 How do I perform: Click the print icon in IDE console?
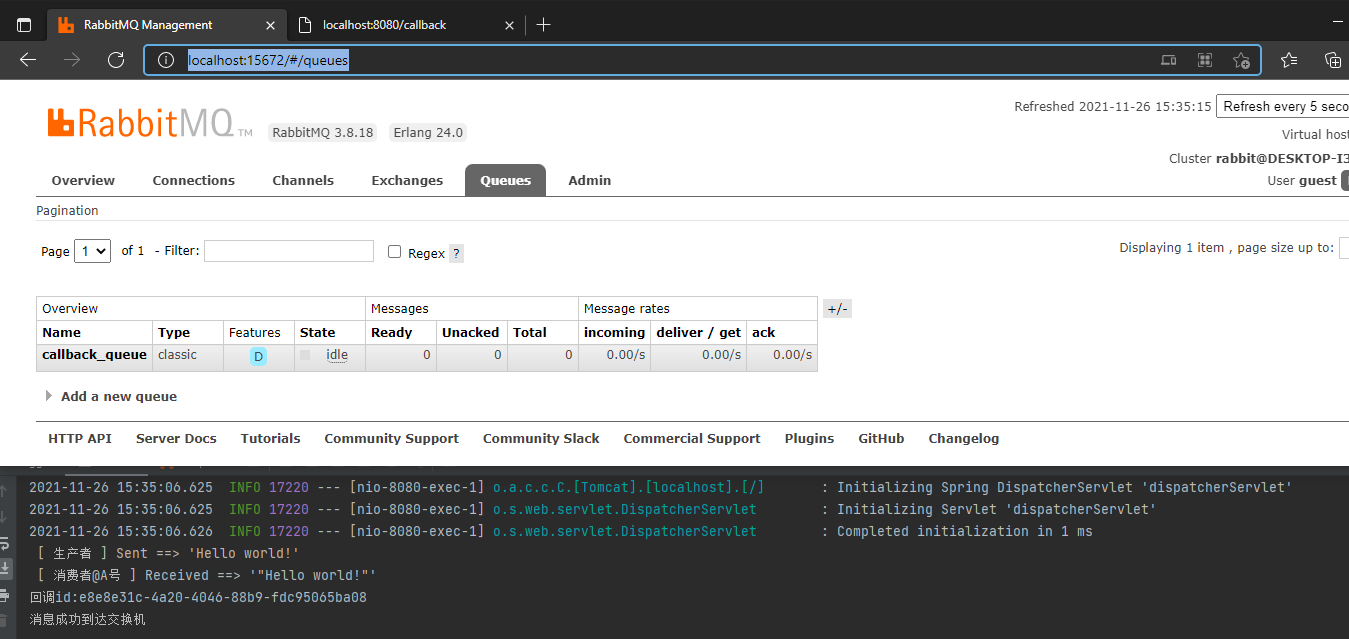pos(5,595)
